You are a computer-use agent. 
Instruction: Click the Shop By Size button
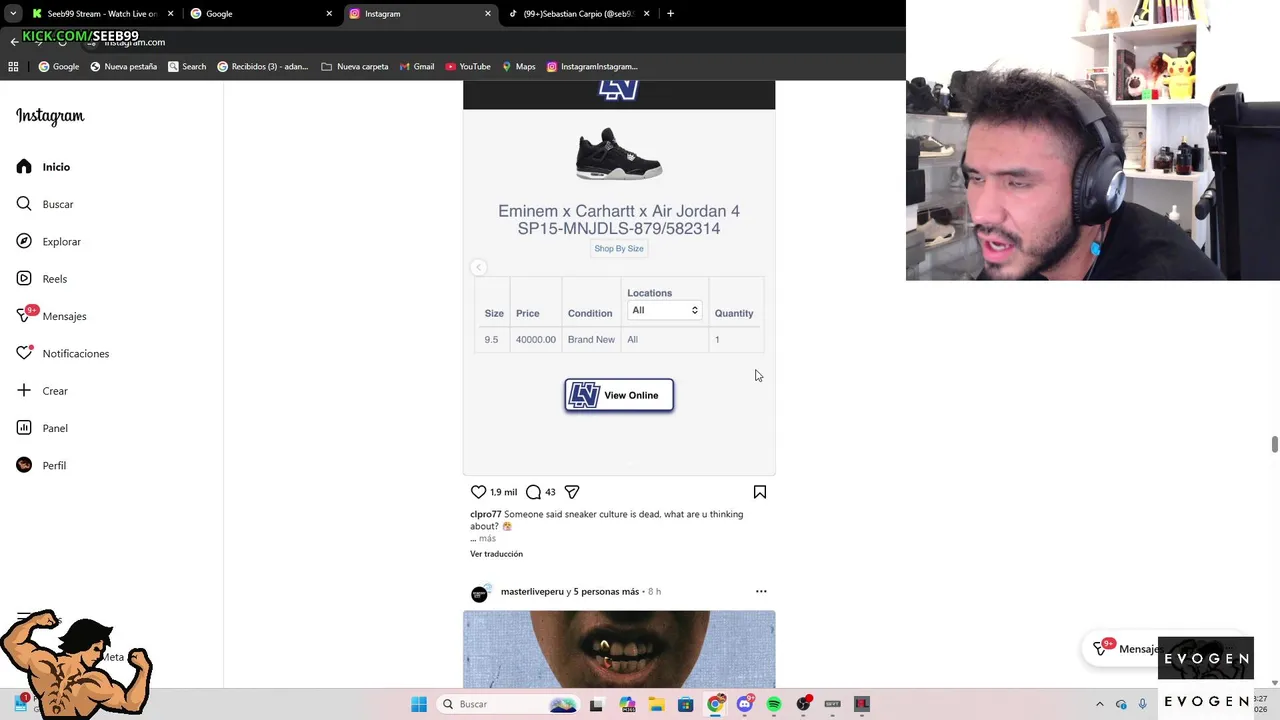click(x=619, y=248)
